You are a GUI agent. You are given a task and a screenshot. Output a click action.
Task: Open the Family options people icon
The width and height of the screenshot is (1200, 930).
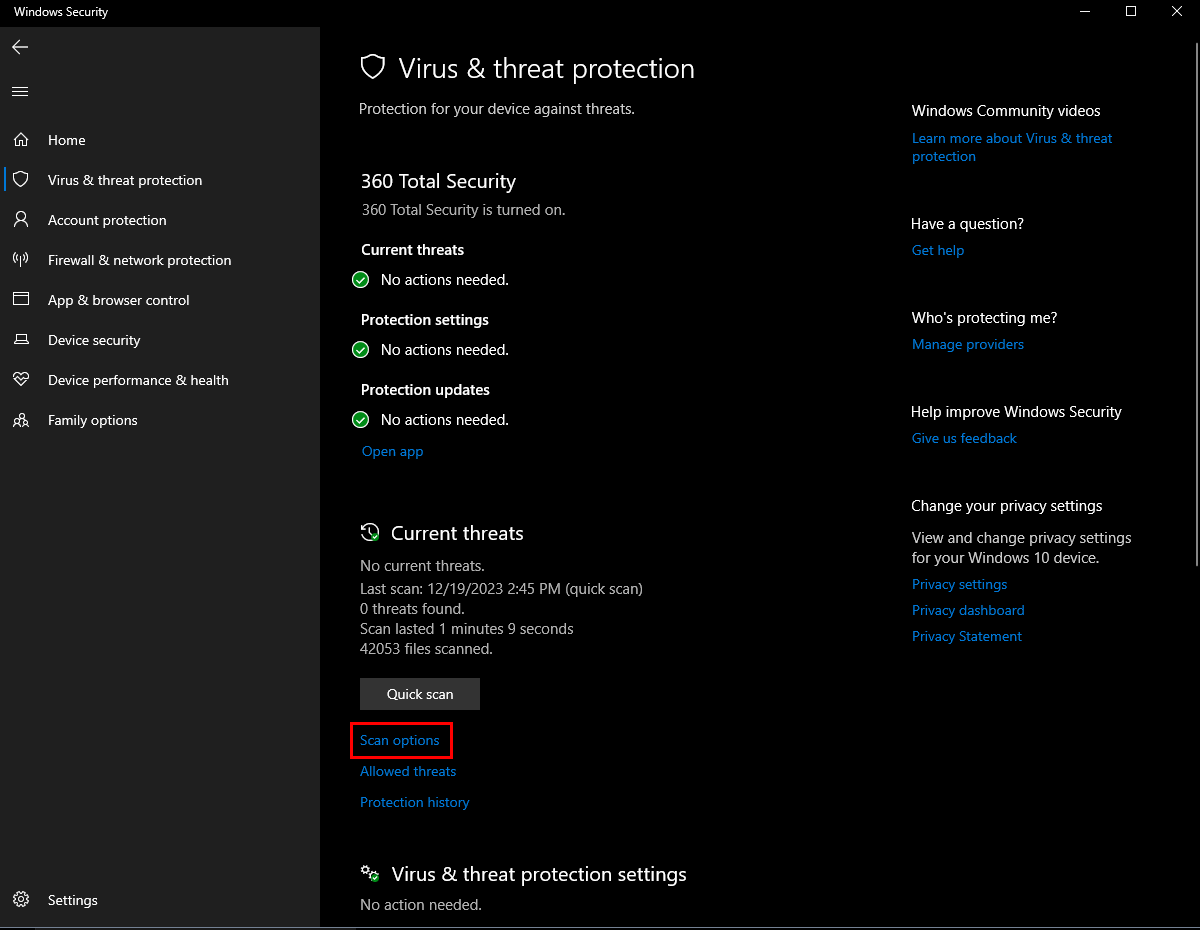[21, 420]
